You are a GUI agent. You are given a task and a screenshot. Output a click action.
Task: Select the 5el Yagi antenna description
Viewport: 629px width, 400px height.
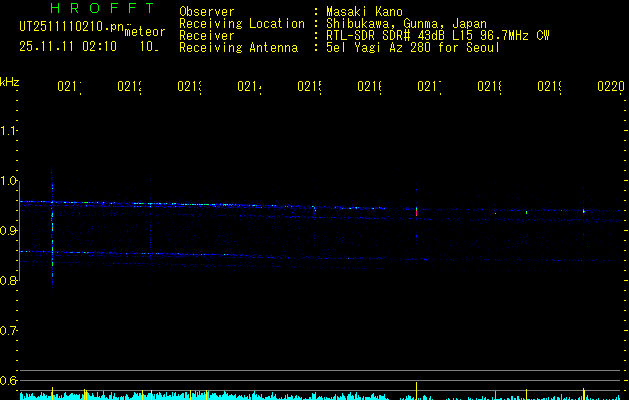click(414, 47)
